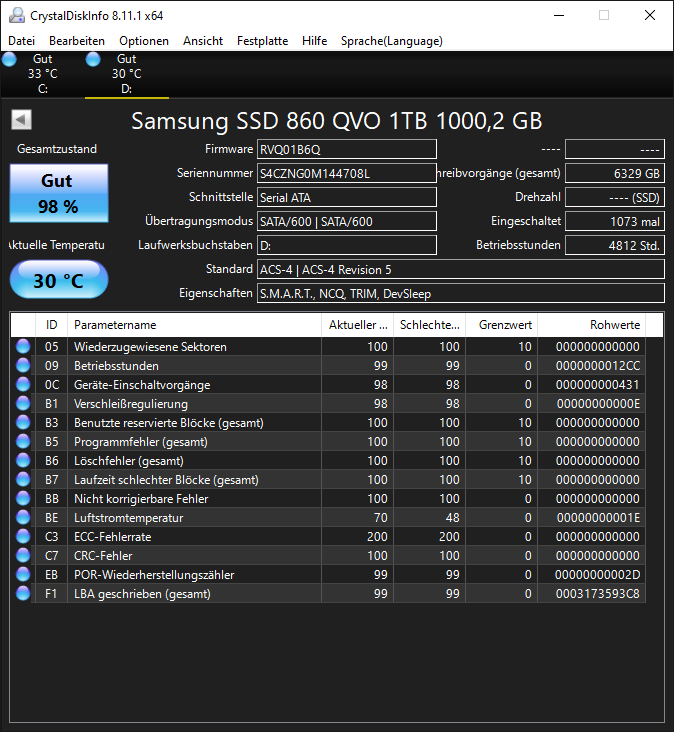Select the CRC-Fehler parameter name
This screenshot has width=674, height=732.
click(103, 556)
